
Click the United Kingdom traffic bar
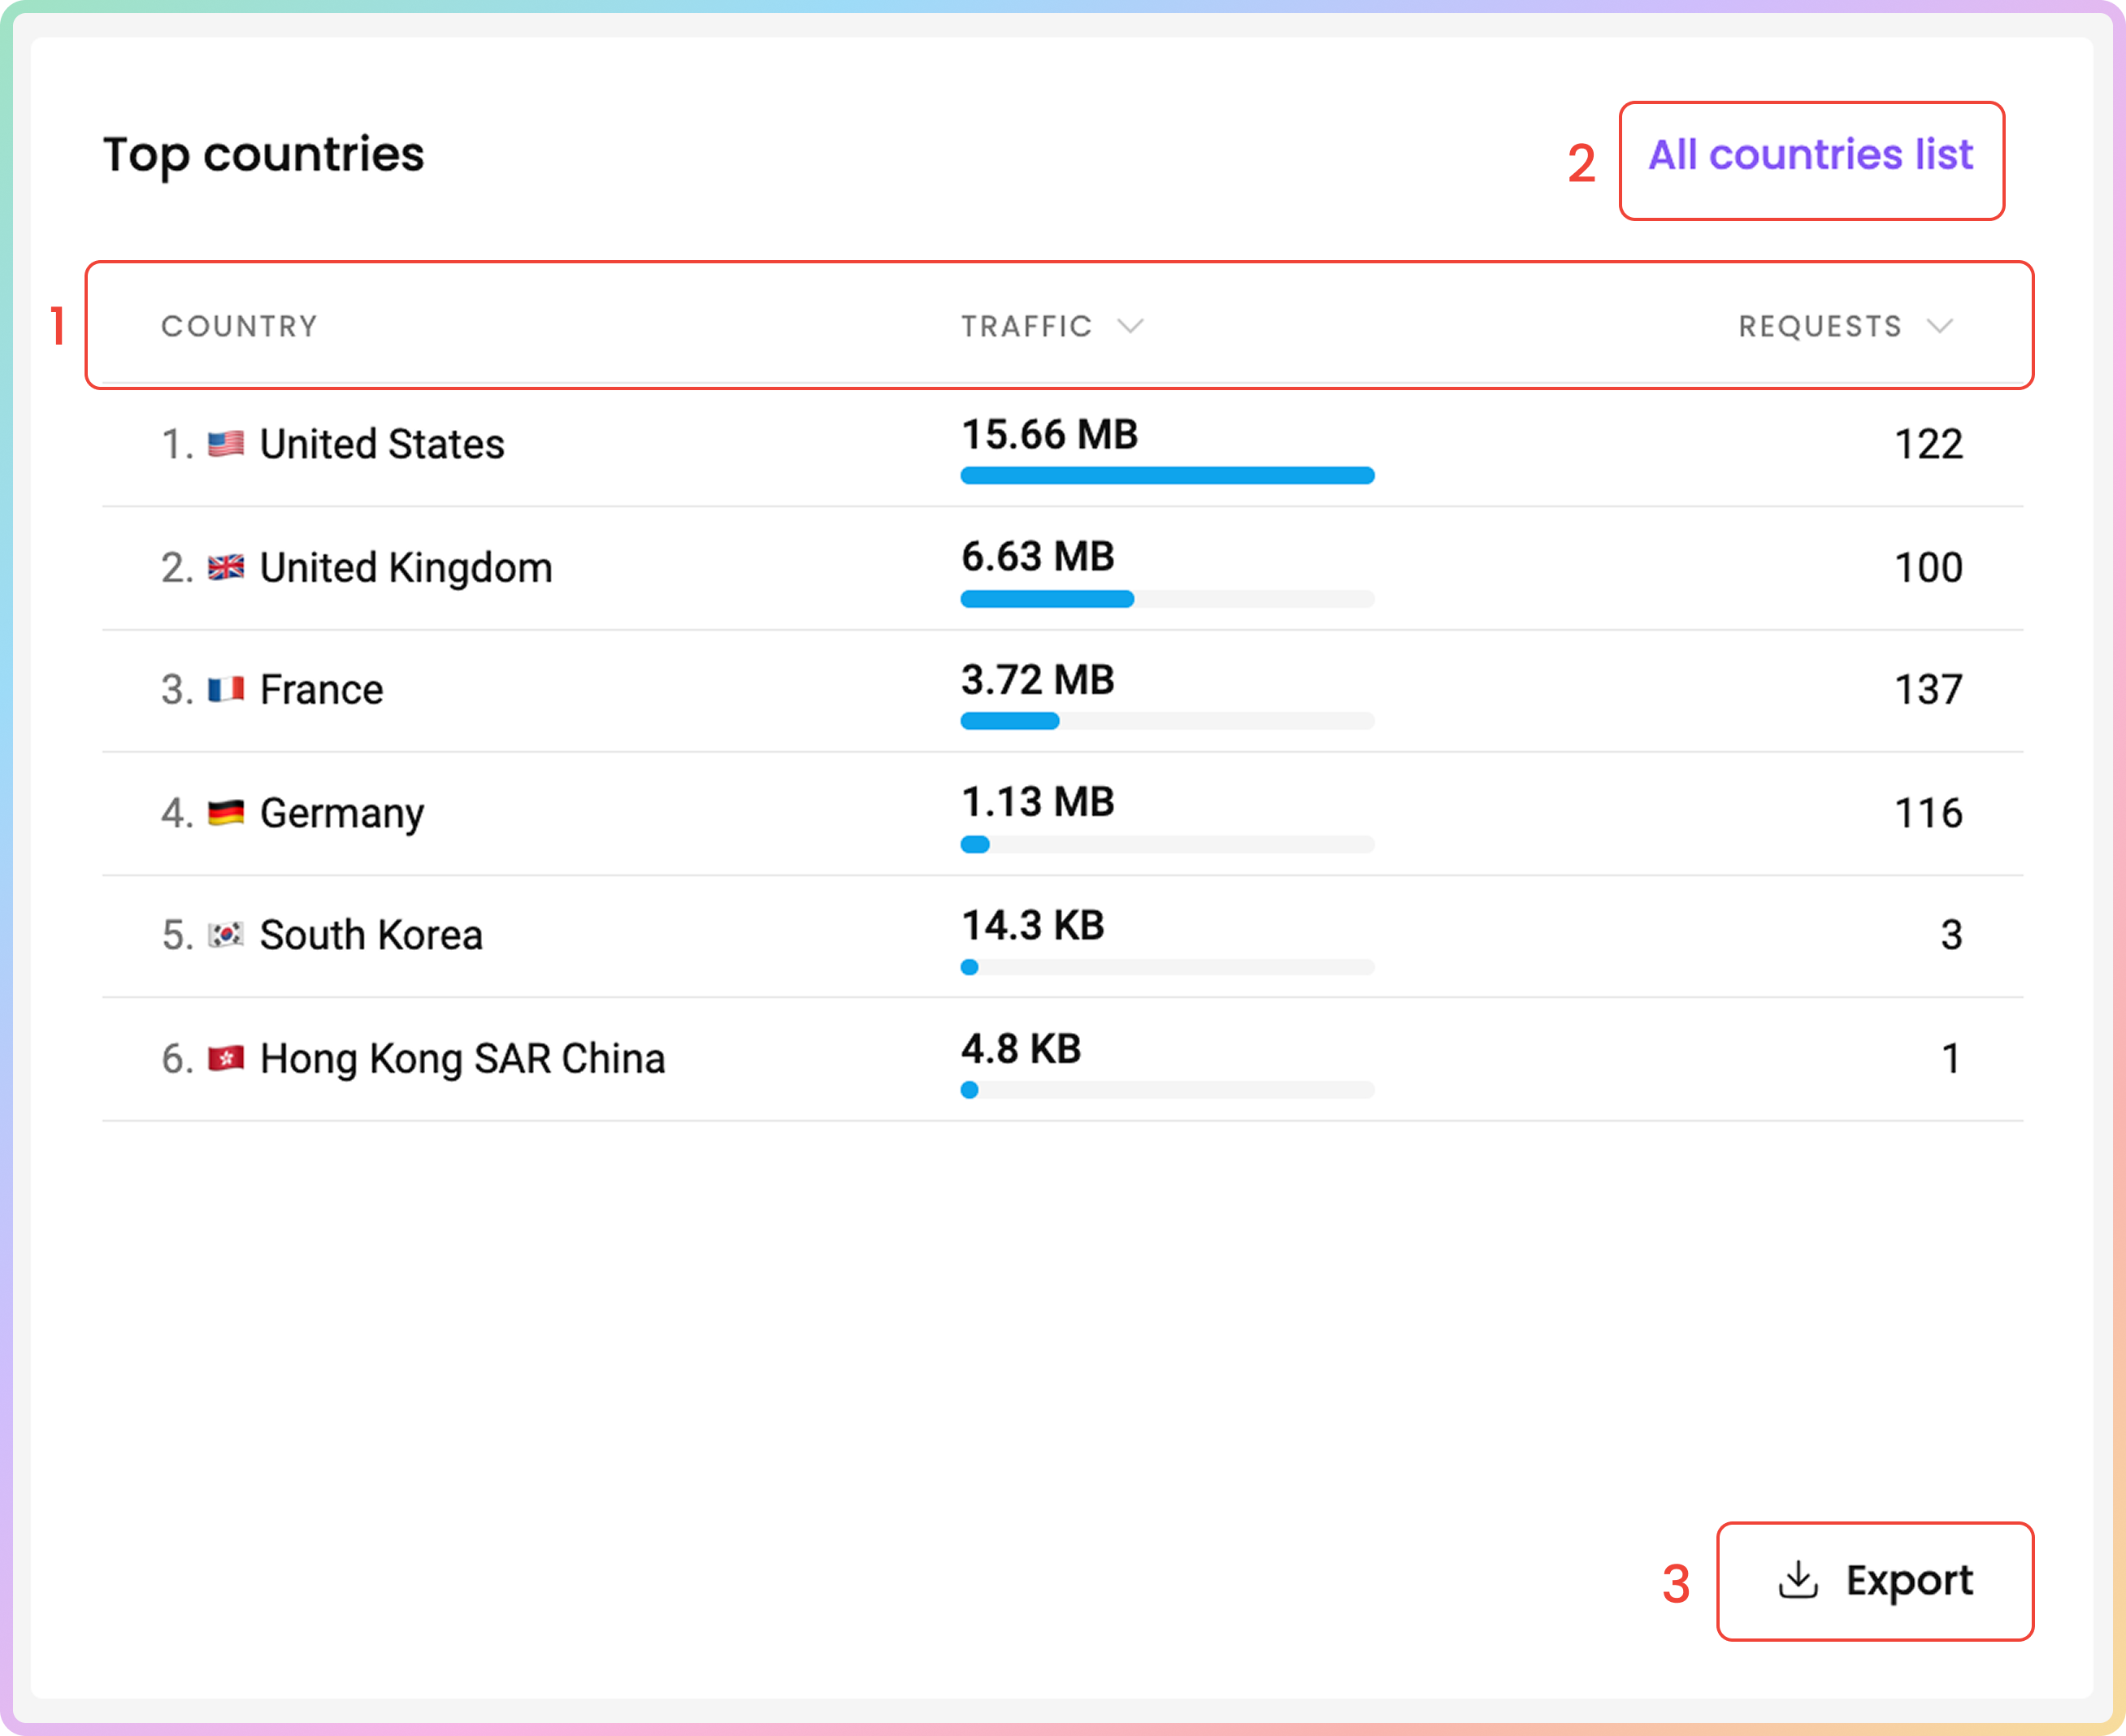[x=1167, y=599]
